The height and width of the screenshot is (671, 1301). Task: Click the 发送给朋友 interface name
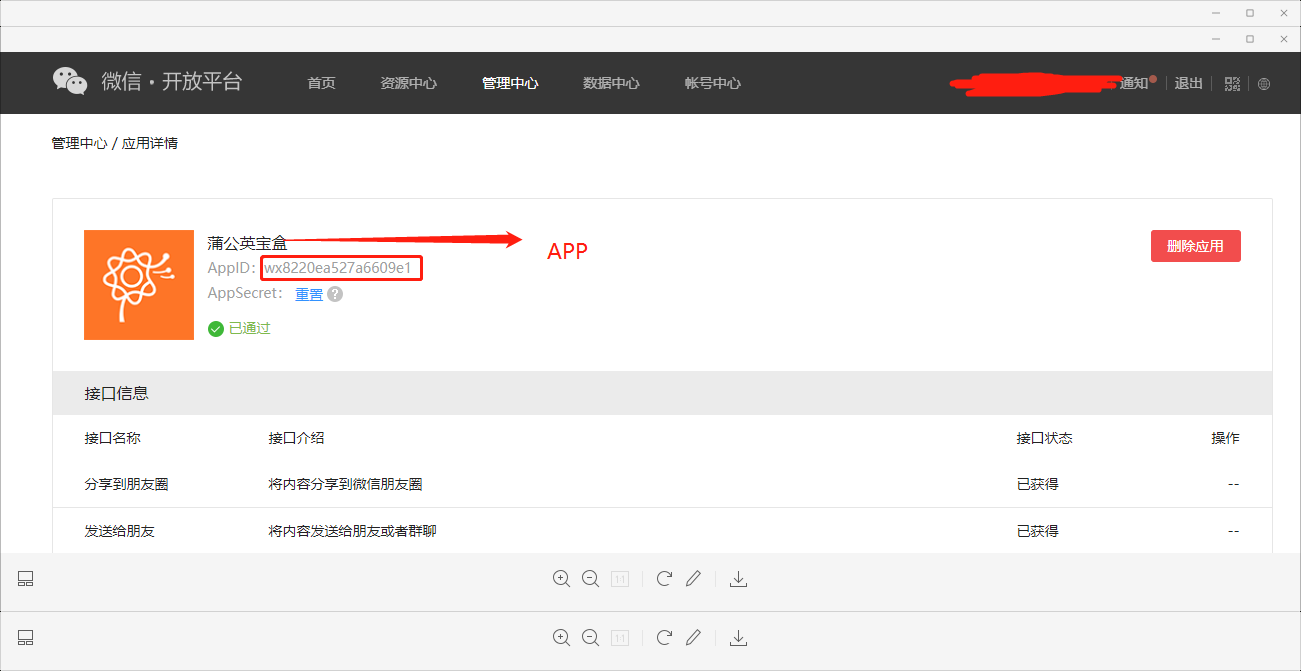point(119,531)
